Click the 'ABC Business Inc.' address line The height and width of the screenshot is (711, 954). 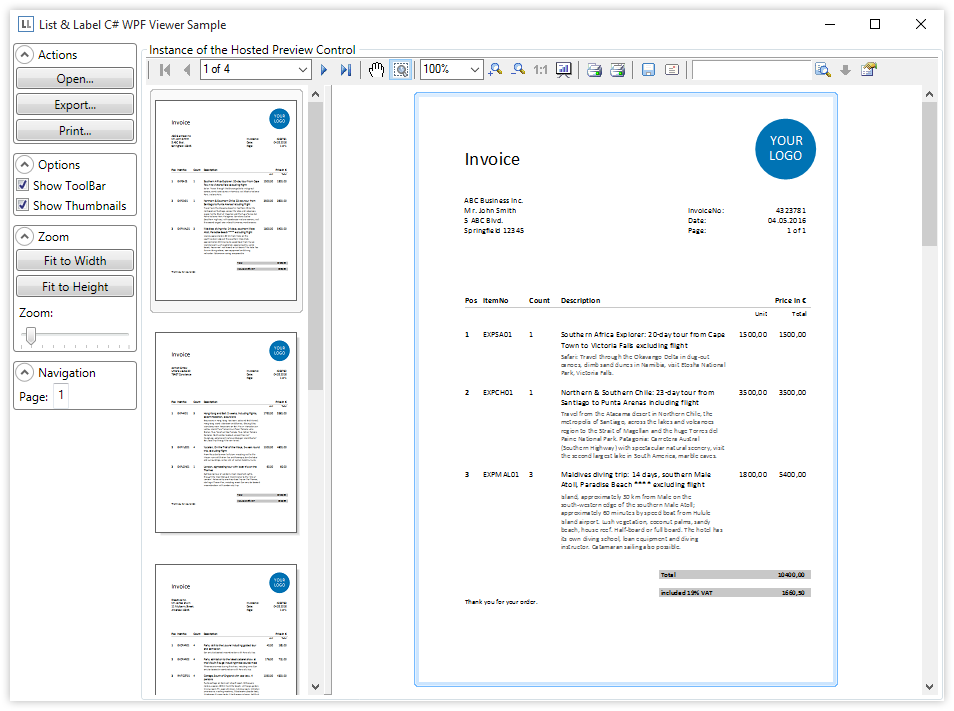pos(493,200)
